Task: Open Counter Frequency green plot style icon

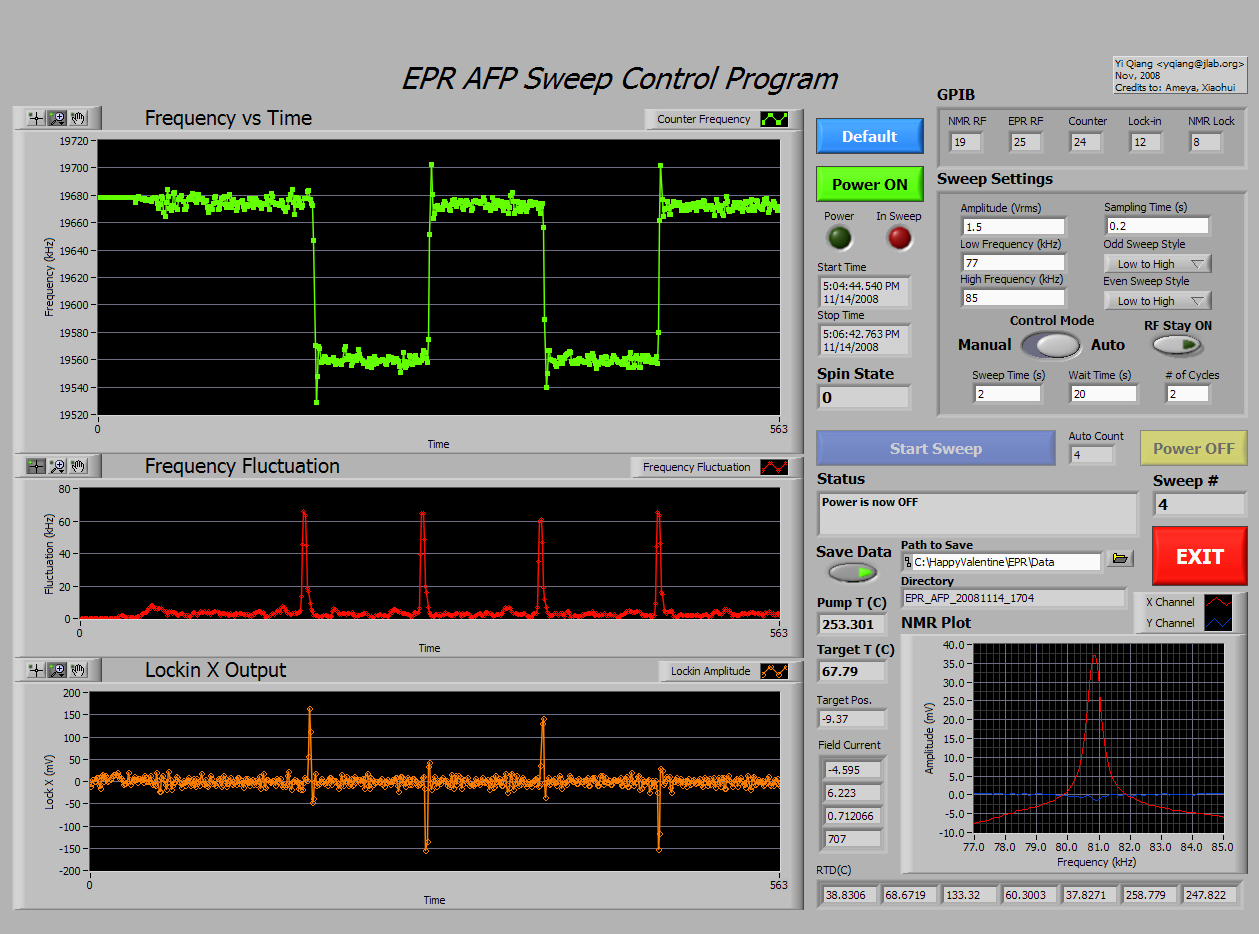Action: [774, 119]
